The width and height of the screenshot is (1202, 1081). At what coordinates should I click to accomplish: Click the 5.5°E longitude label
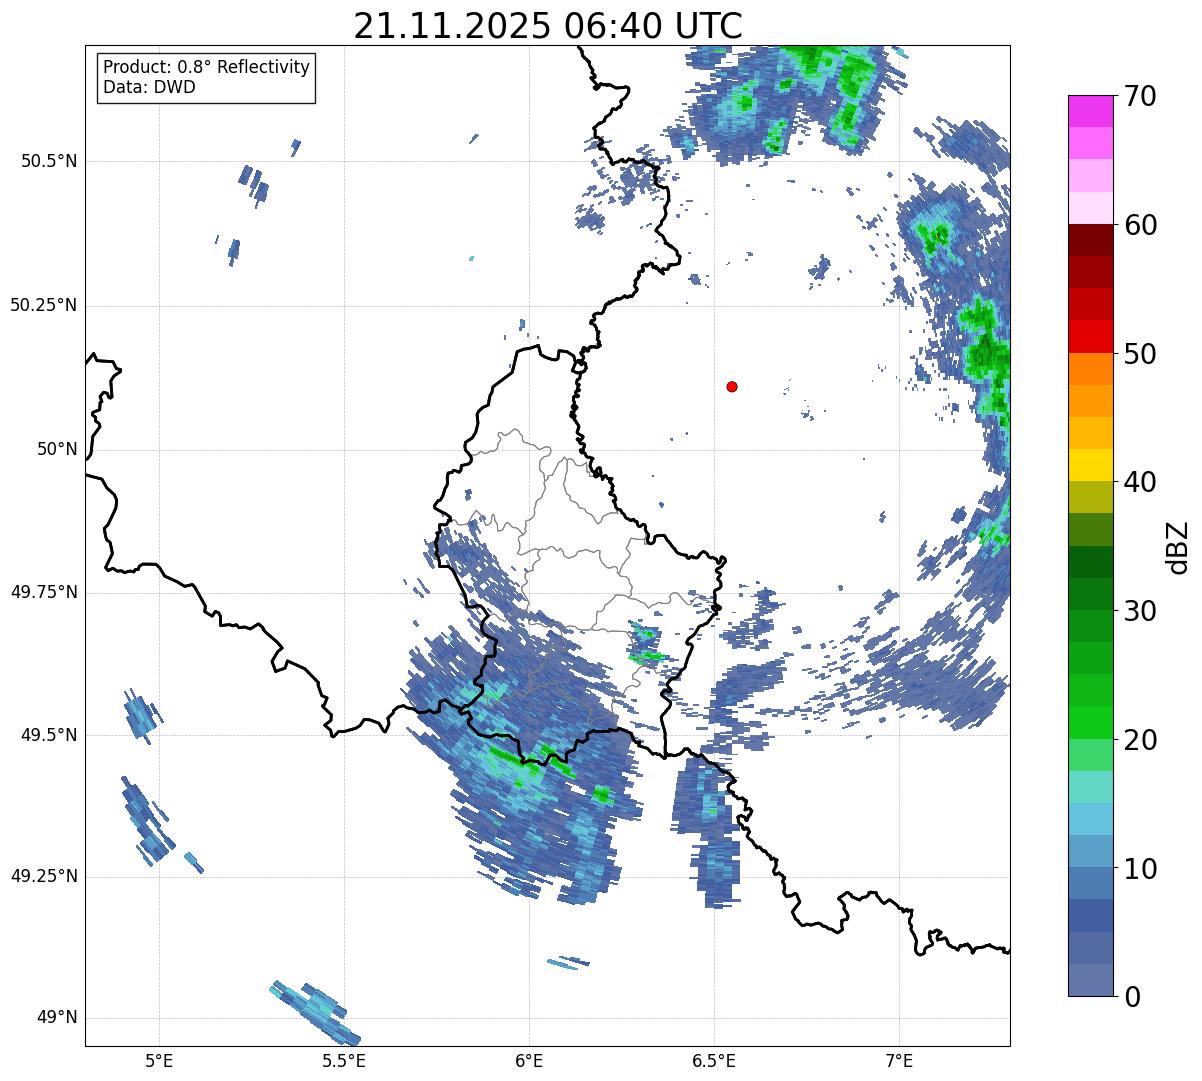344,1061
